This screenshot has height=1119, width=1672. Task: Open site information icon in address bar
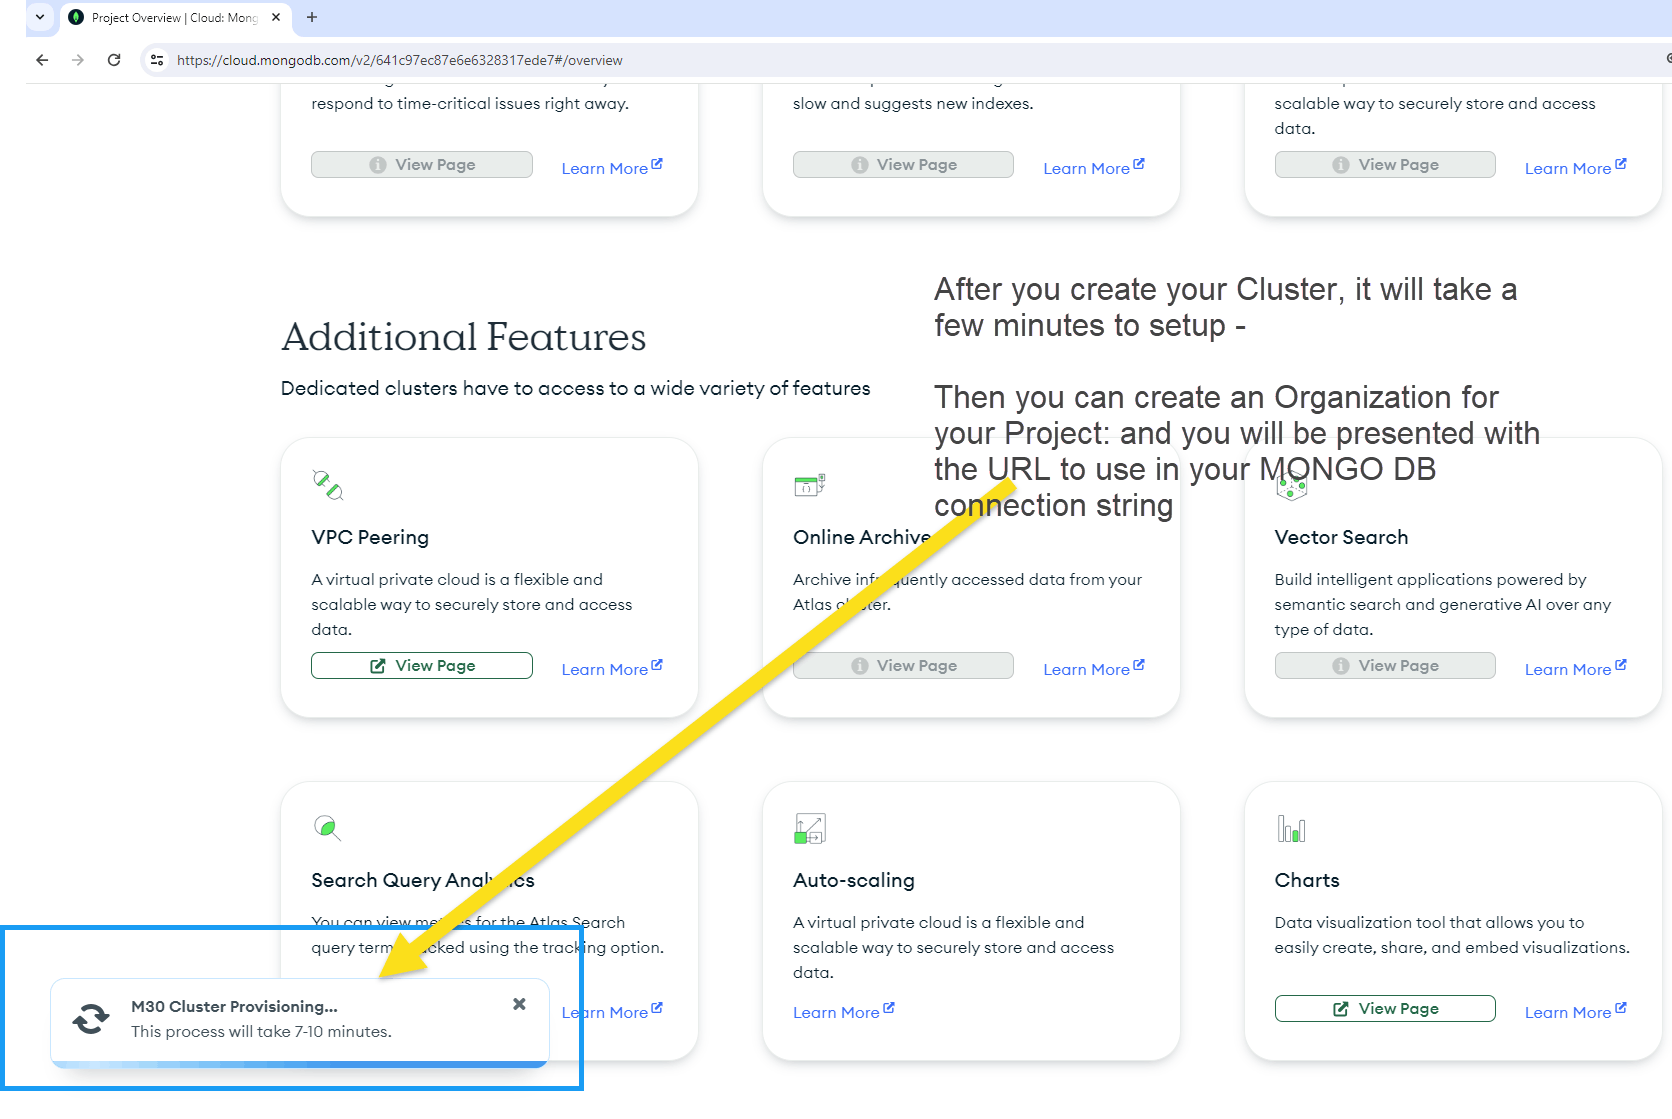tap(157, 60)
